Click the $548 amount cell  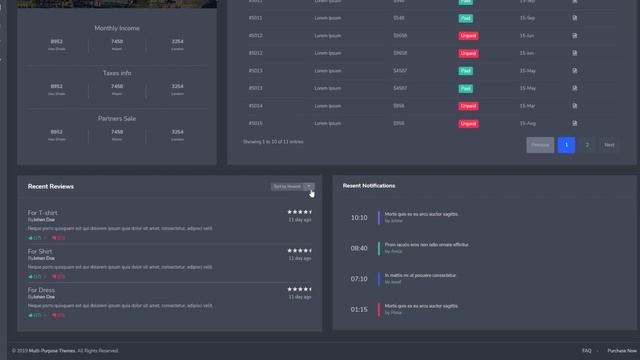pyautogui.click(x=399, y=18)
